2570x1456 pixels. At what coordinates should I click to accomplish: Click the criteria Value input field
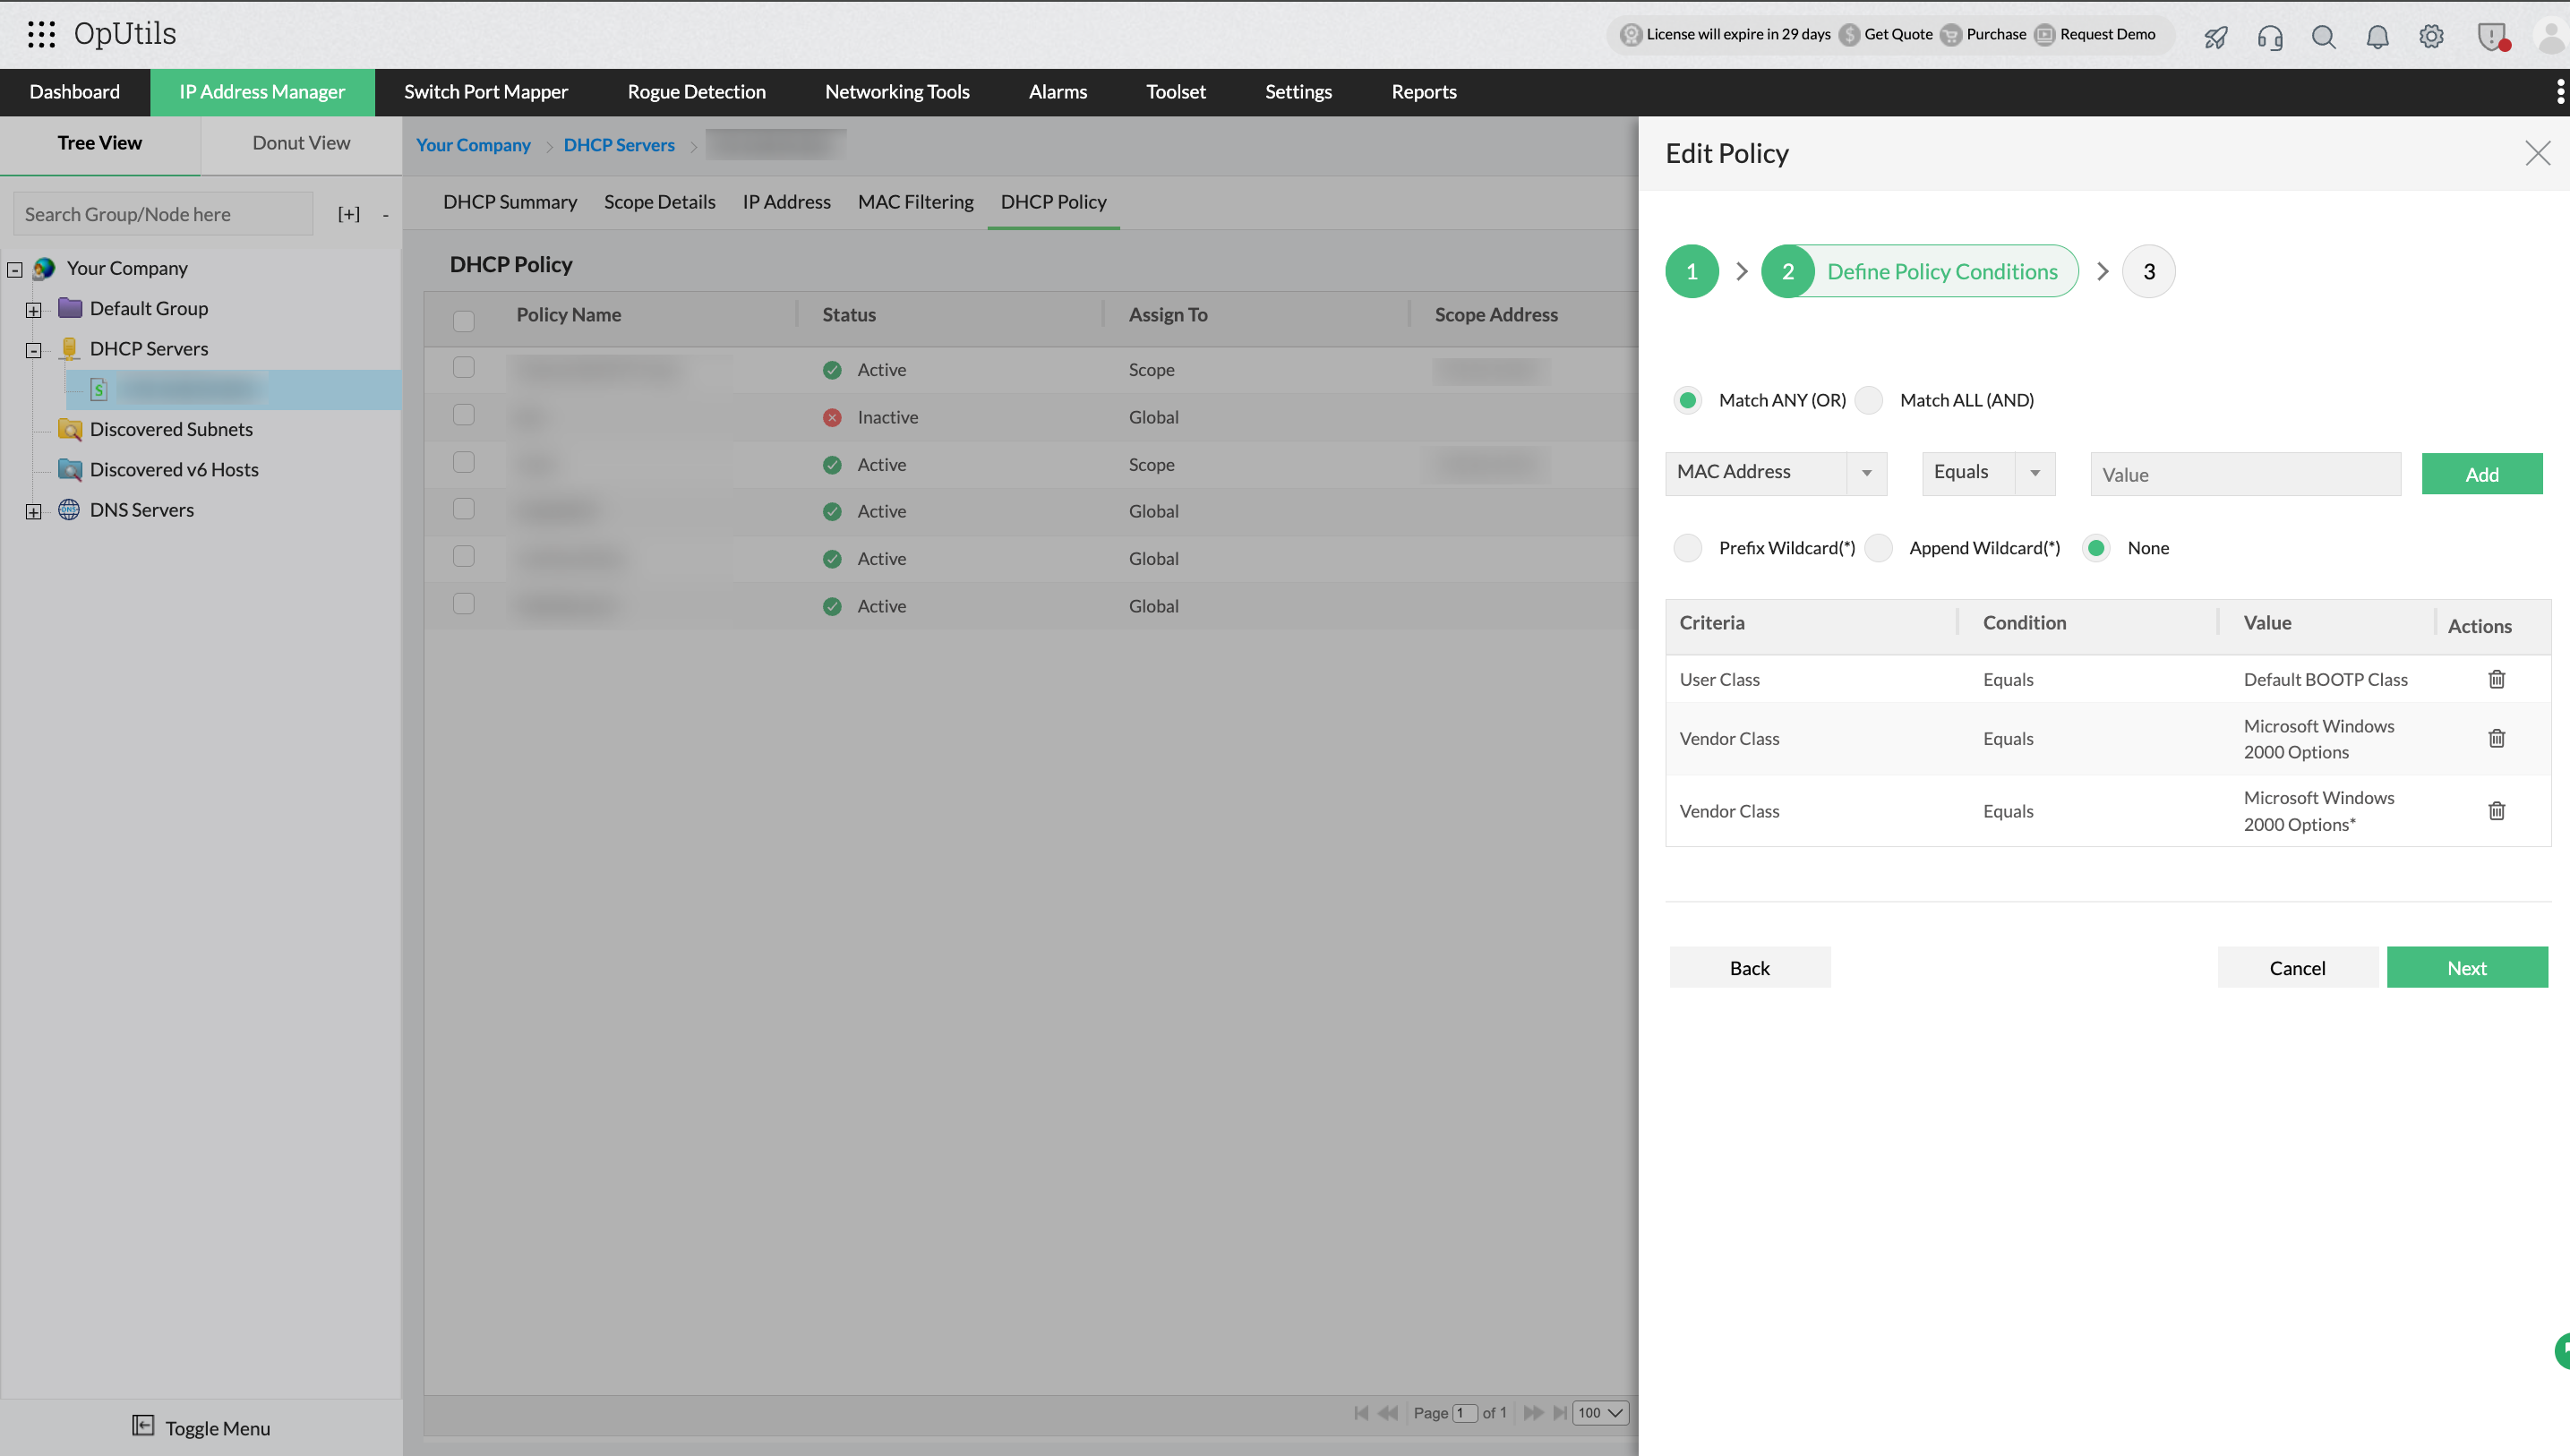click(2244, 474)
